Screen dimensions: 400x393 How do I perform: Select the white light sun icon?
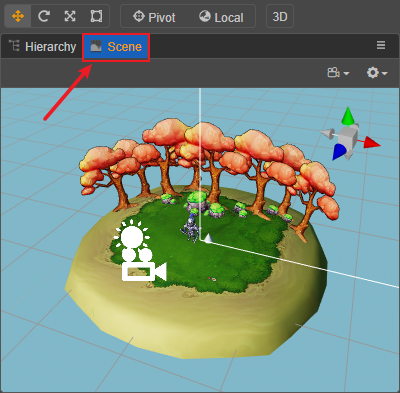tap(132, 235)
